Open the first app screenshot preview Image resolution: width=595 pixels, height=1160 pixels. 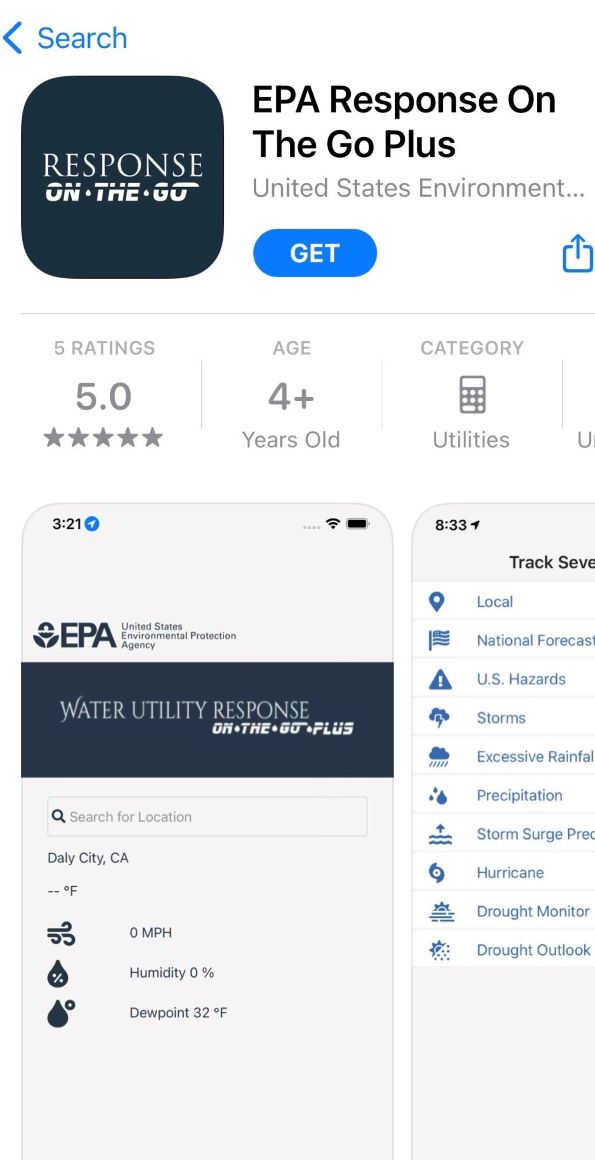pyautogui.click(x=207, y=832)
